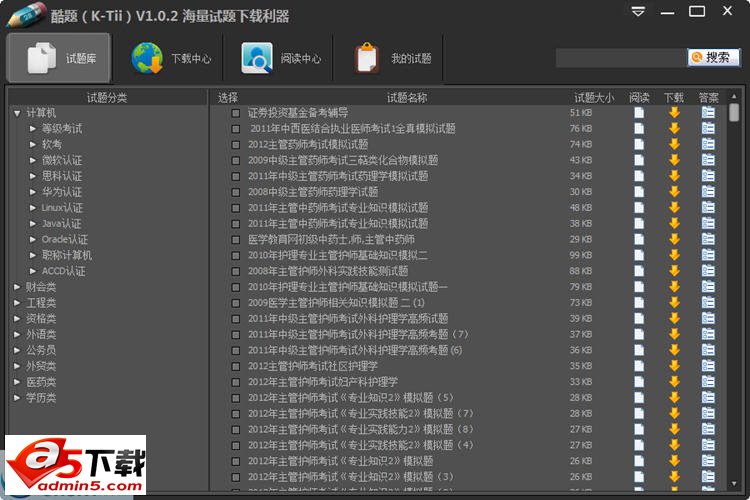Download 证券投资基金备考辅导

coord(674,113)
